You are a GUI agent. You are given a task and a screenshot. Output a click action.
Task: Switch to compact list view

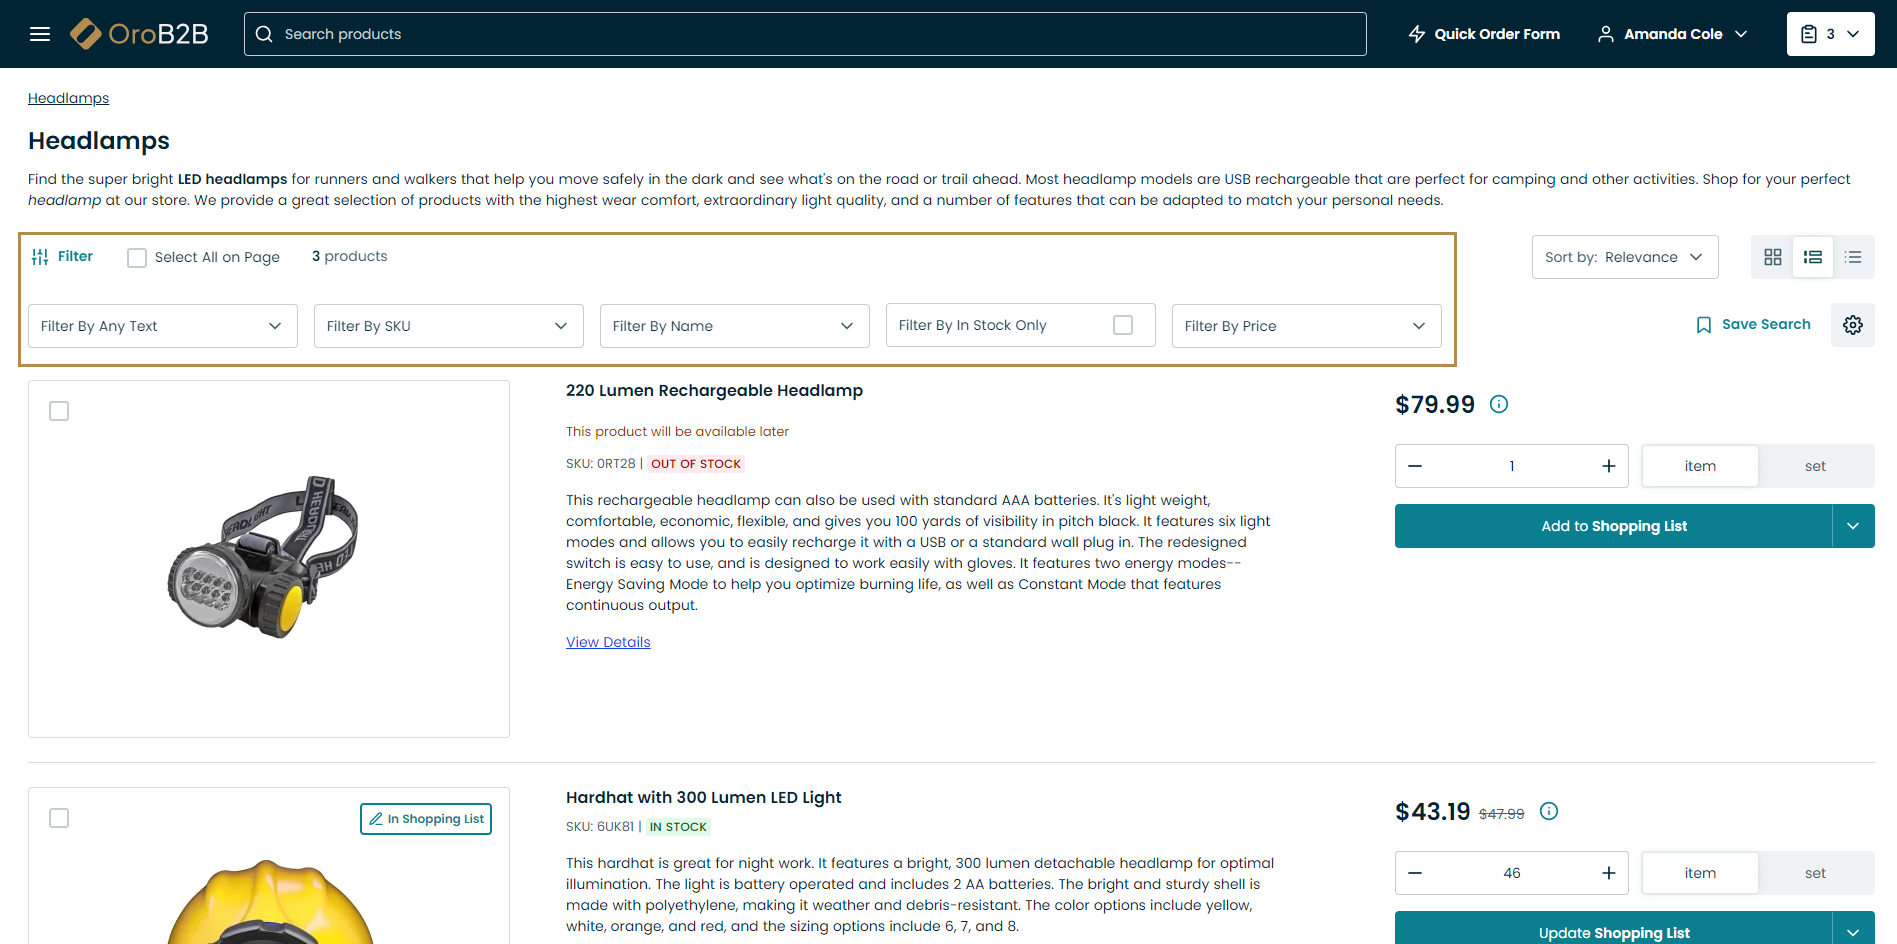click(1853, 257)
